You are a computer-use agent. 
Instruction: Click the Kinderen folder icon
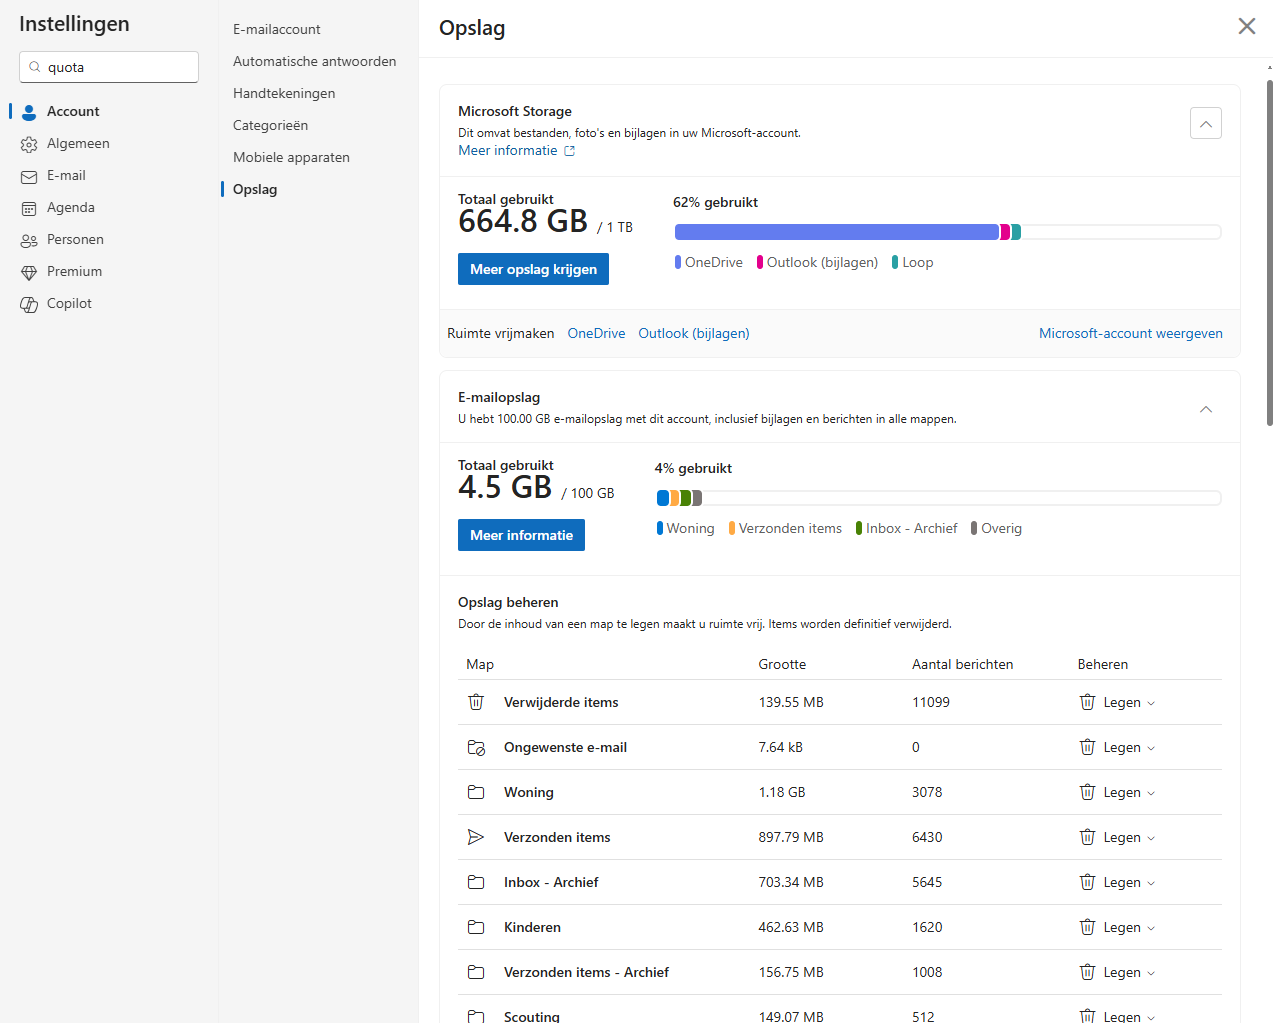click(476, 927)
